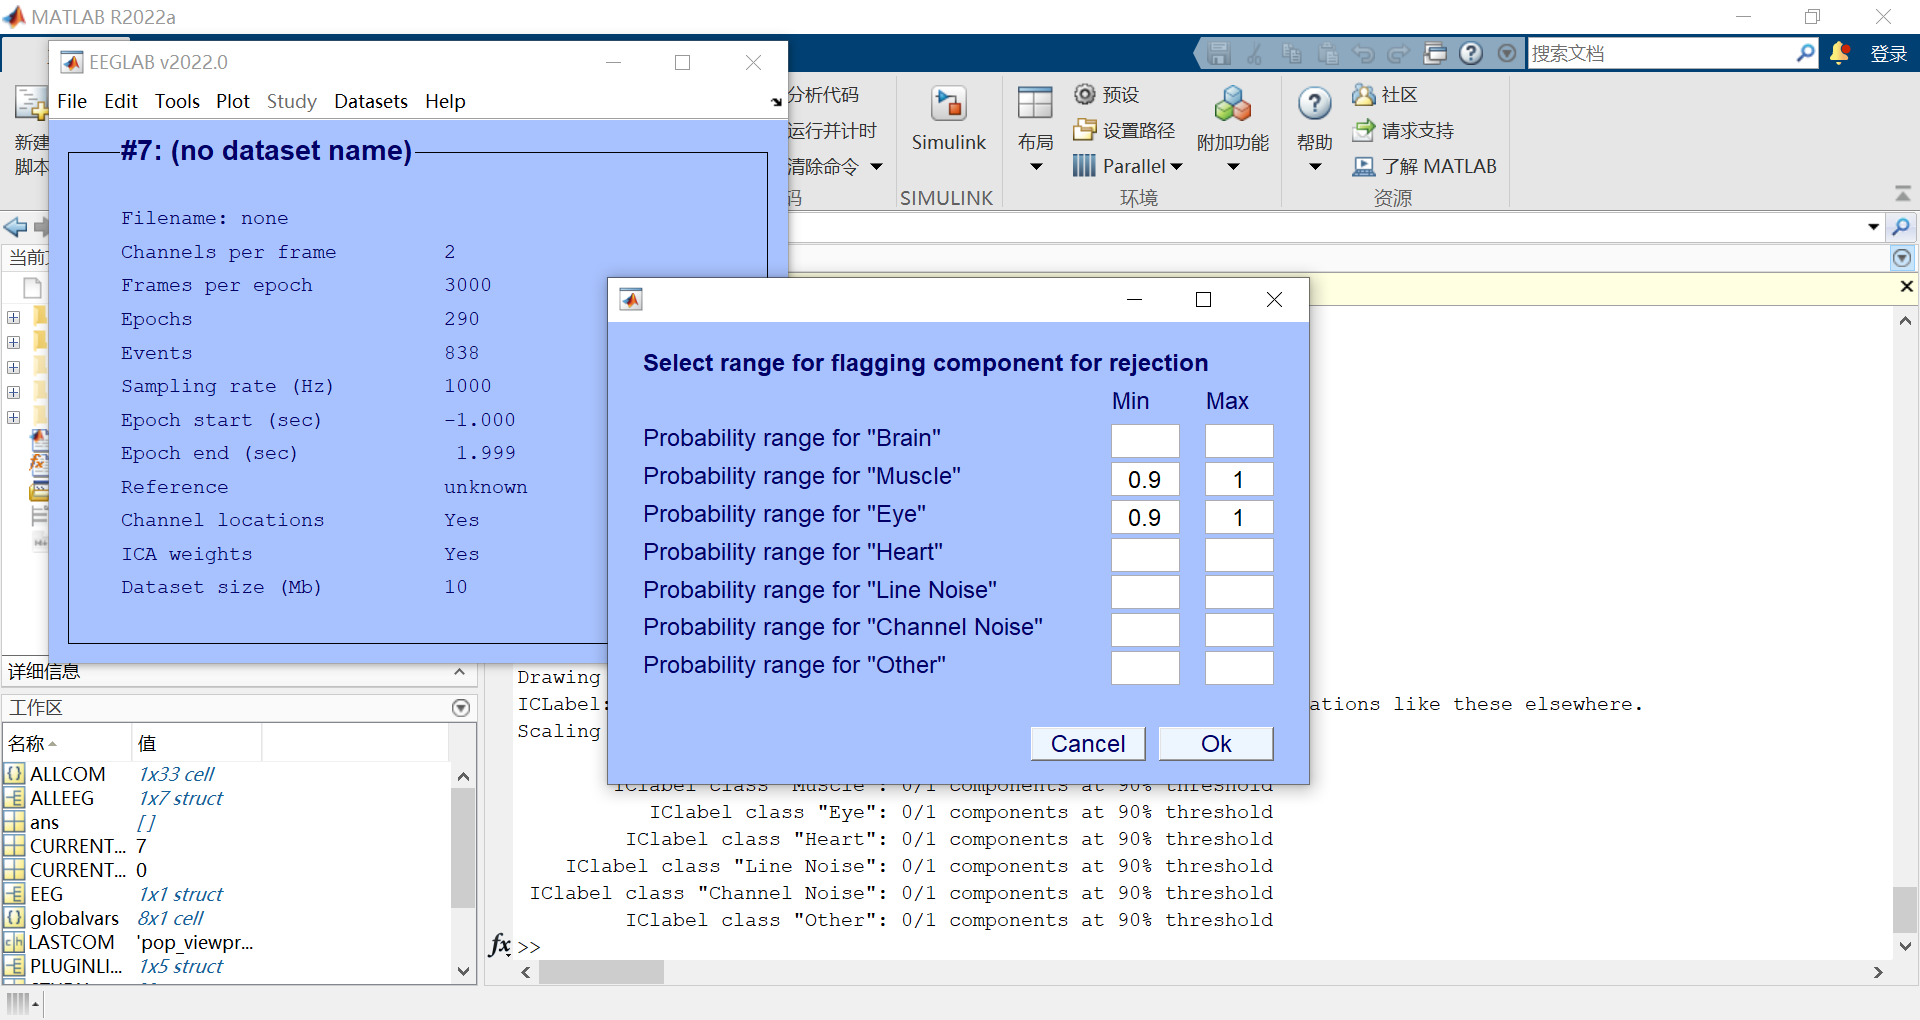This screenshot has width=1920, height=1020.
Task: Expand the first folder in the Current Folder tree
Action: pos(14,317)
